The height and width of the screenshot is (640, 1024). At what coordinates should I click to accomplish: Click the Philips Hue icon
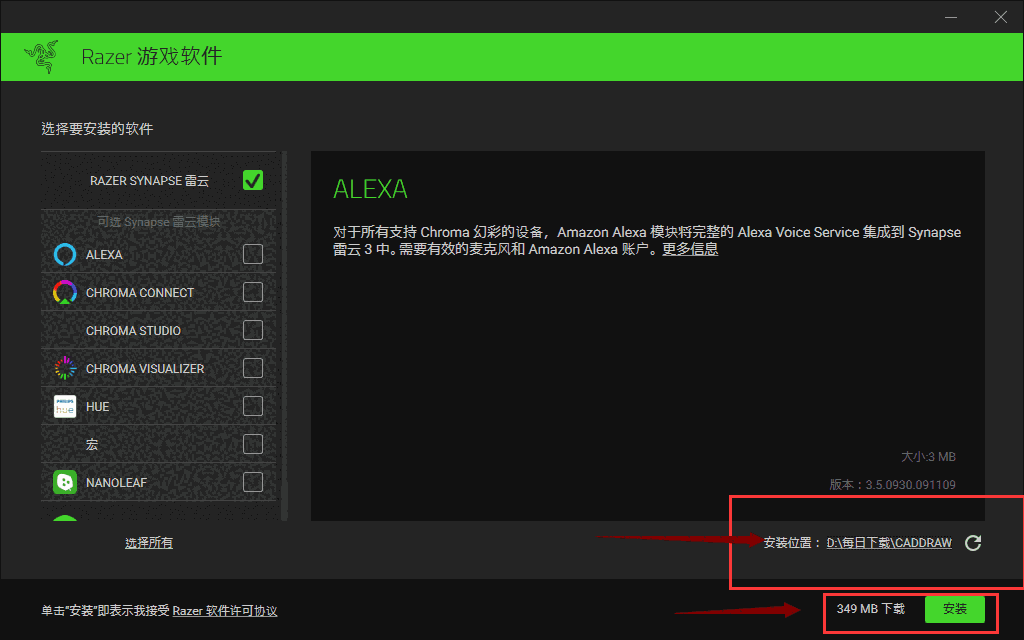tap(65, 406)
